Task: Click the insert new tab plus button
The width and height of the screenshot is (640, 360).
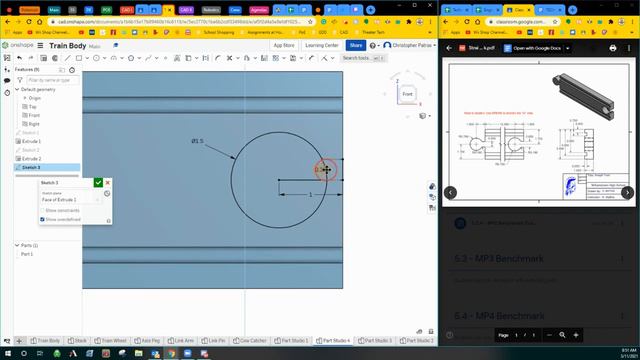Action: (x=19, y=341)
